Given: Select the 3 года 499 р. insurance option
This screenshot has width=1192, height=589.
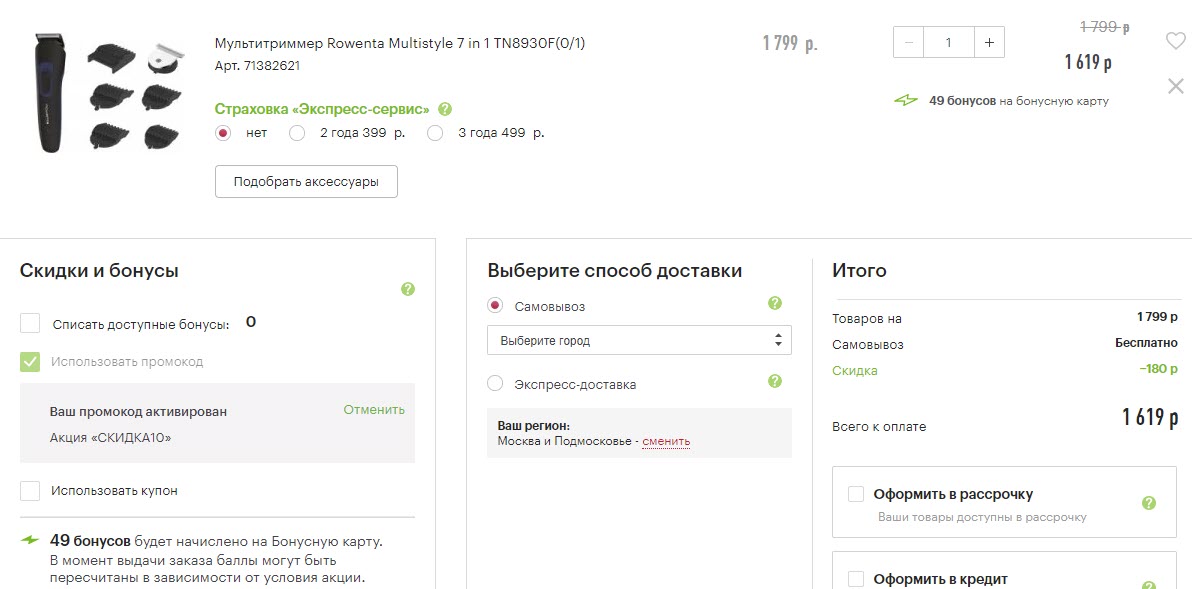Looking at the screenshot, I should (435, 132).
